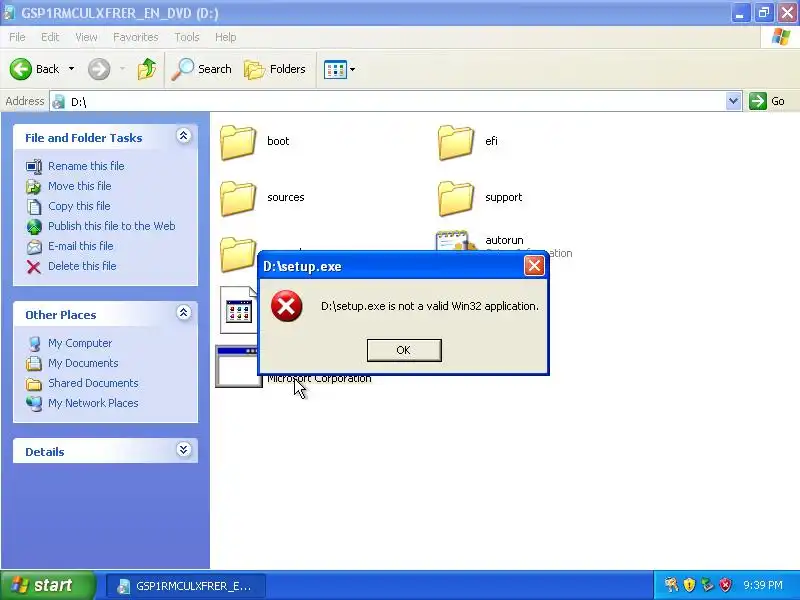Select the boot folder icon
Viewport: 800px width, 600px height.
click(238, 142)
